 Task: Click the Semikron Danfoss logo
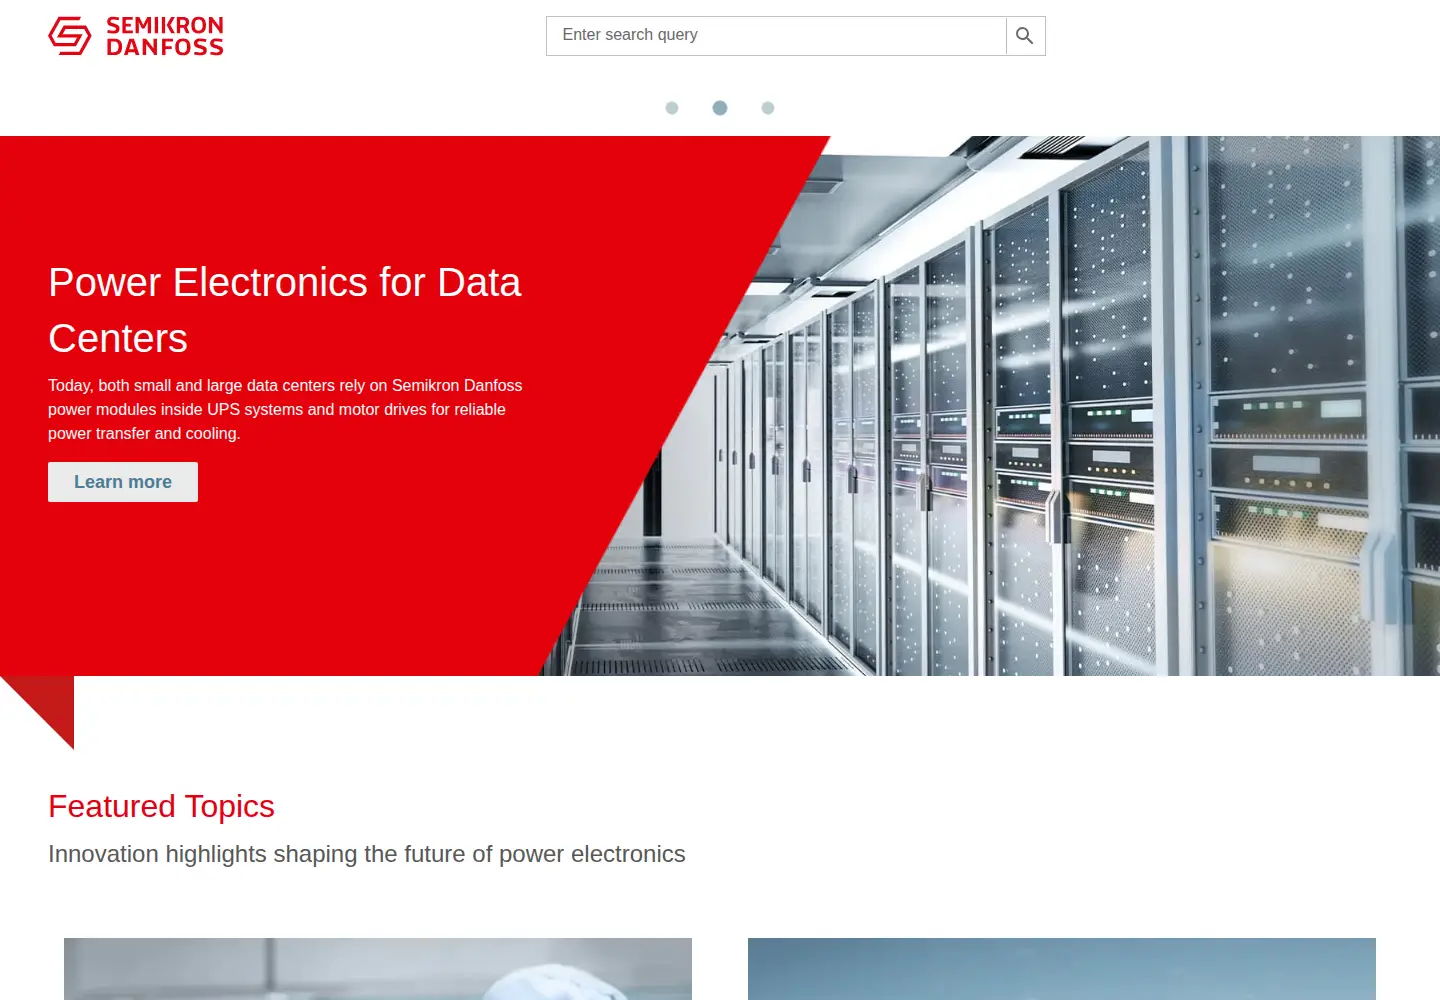pos(136,36)
